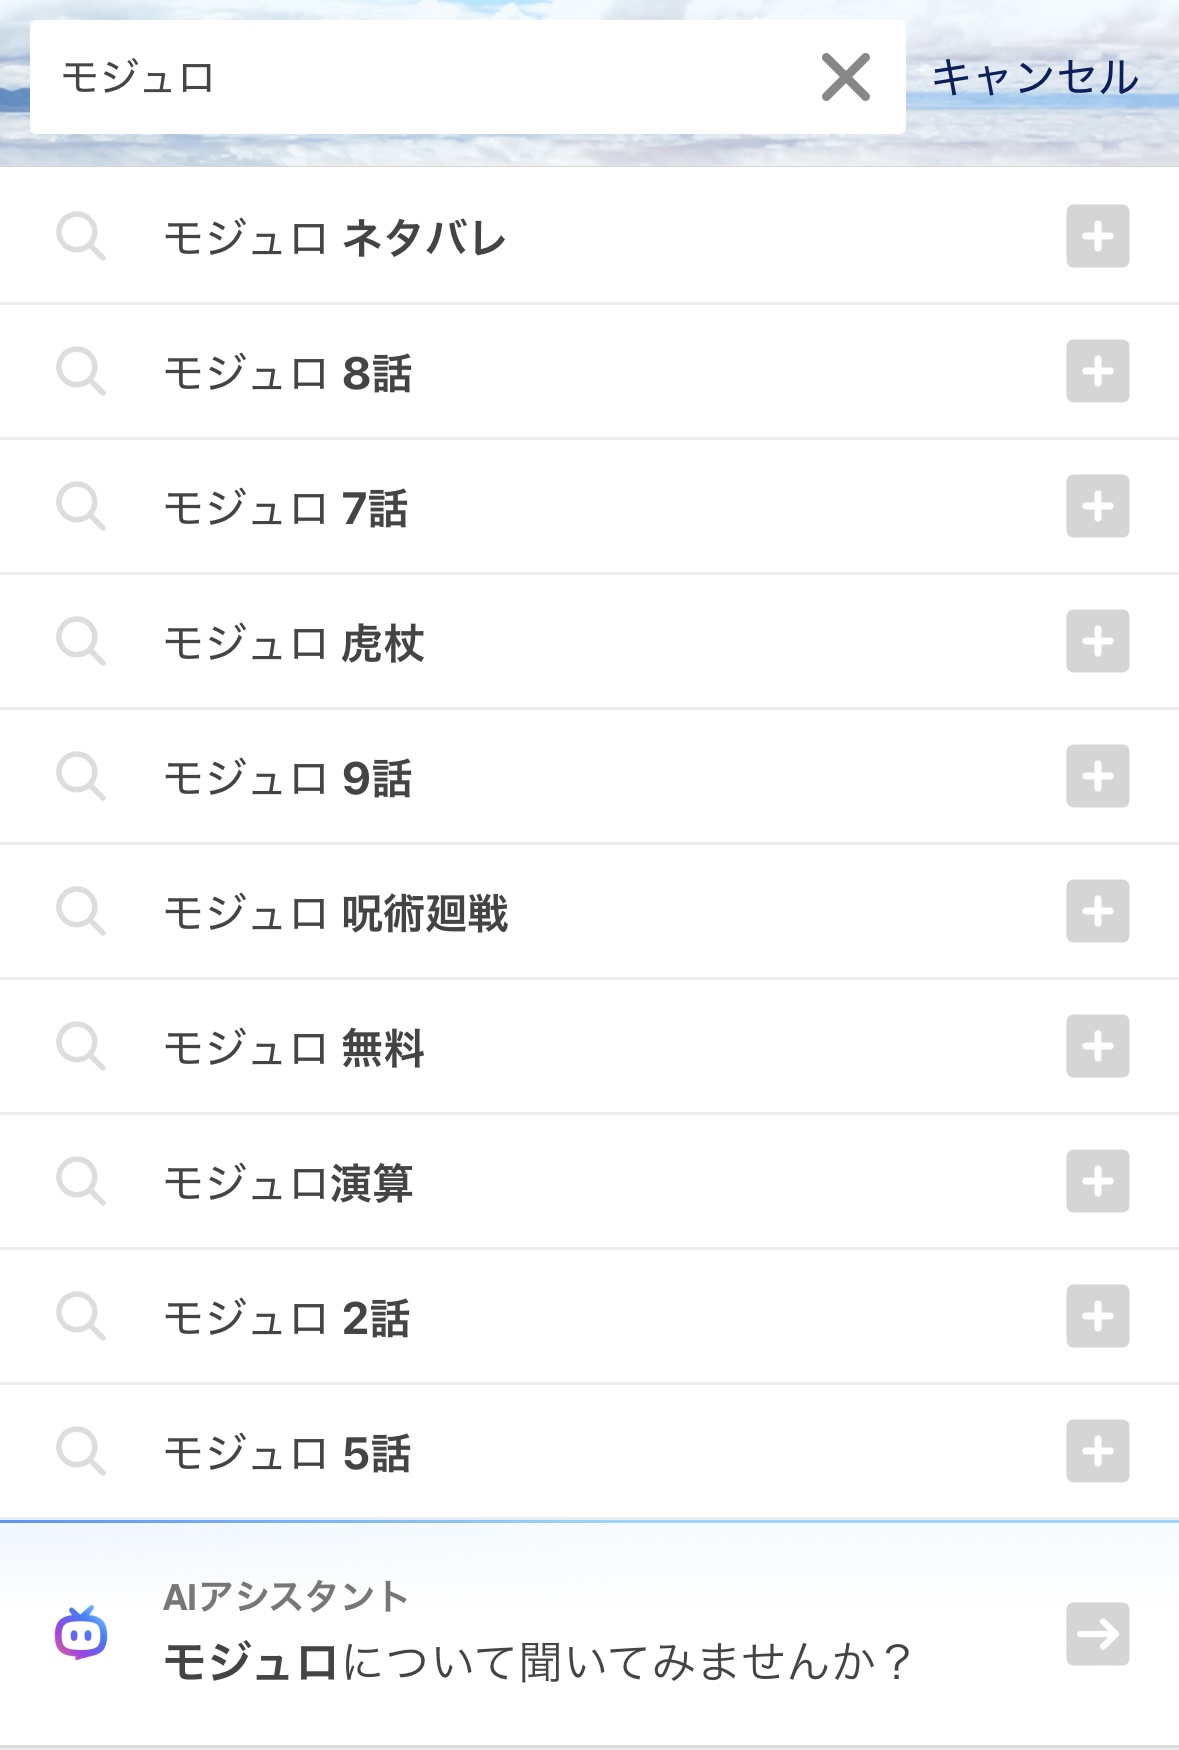Tap the AI assistant robot icon
The height and width of the screenshot is (1750, 1179).
point(81,1634)
